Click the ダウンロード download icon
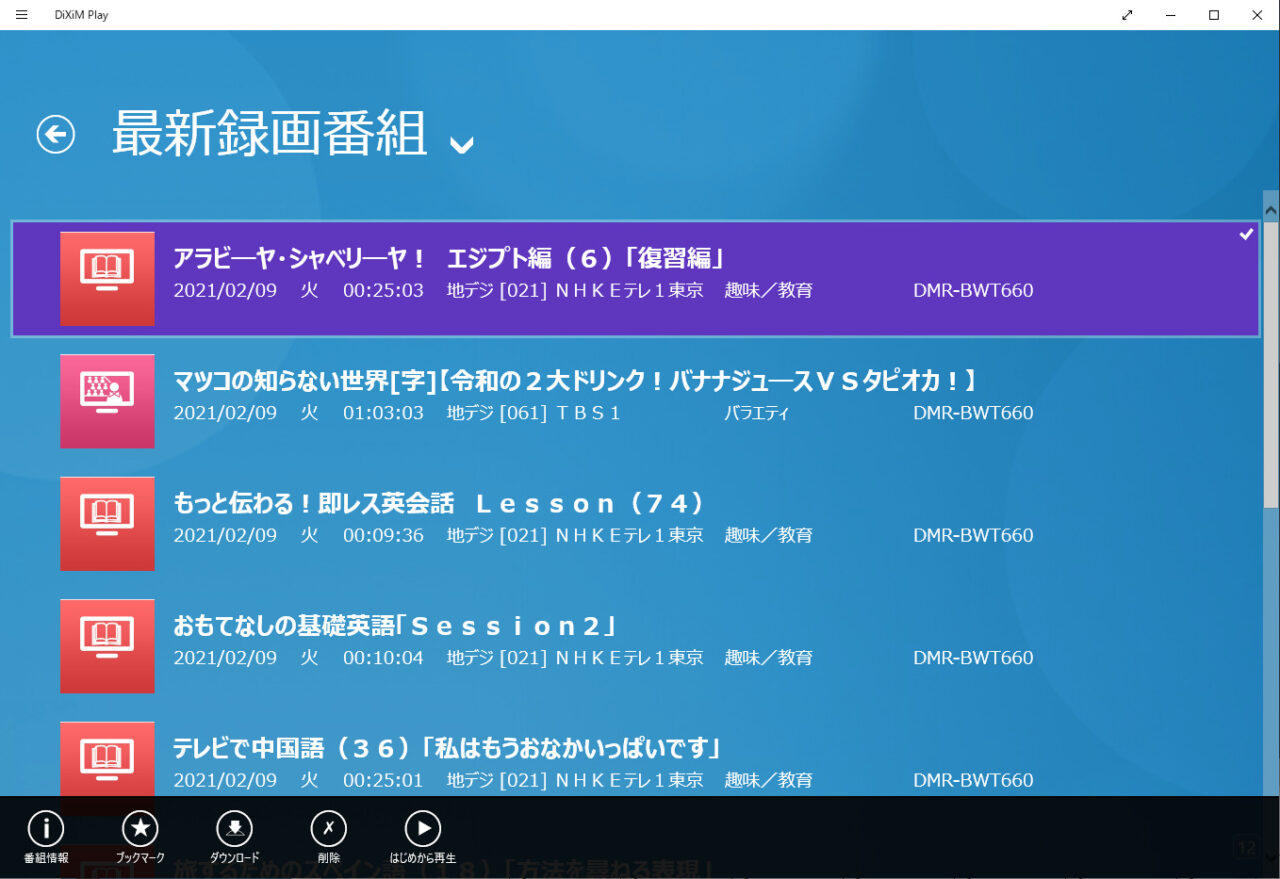 (x=234, y=829)
